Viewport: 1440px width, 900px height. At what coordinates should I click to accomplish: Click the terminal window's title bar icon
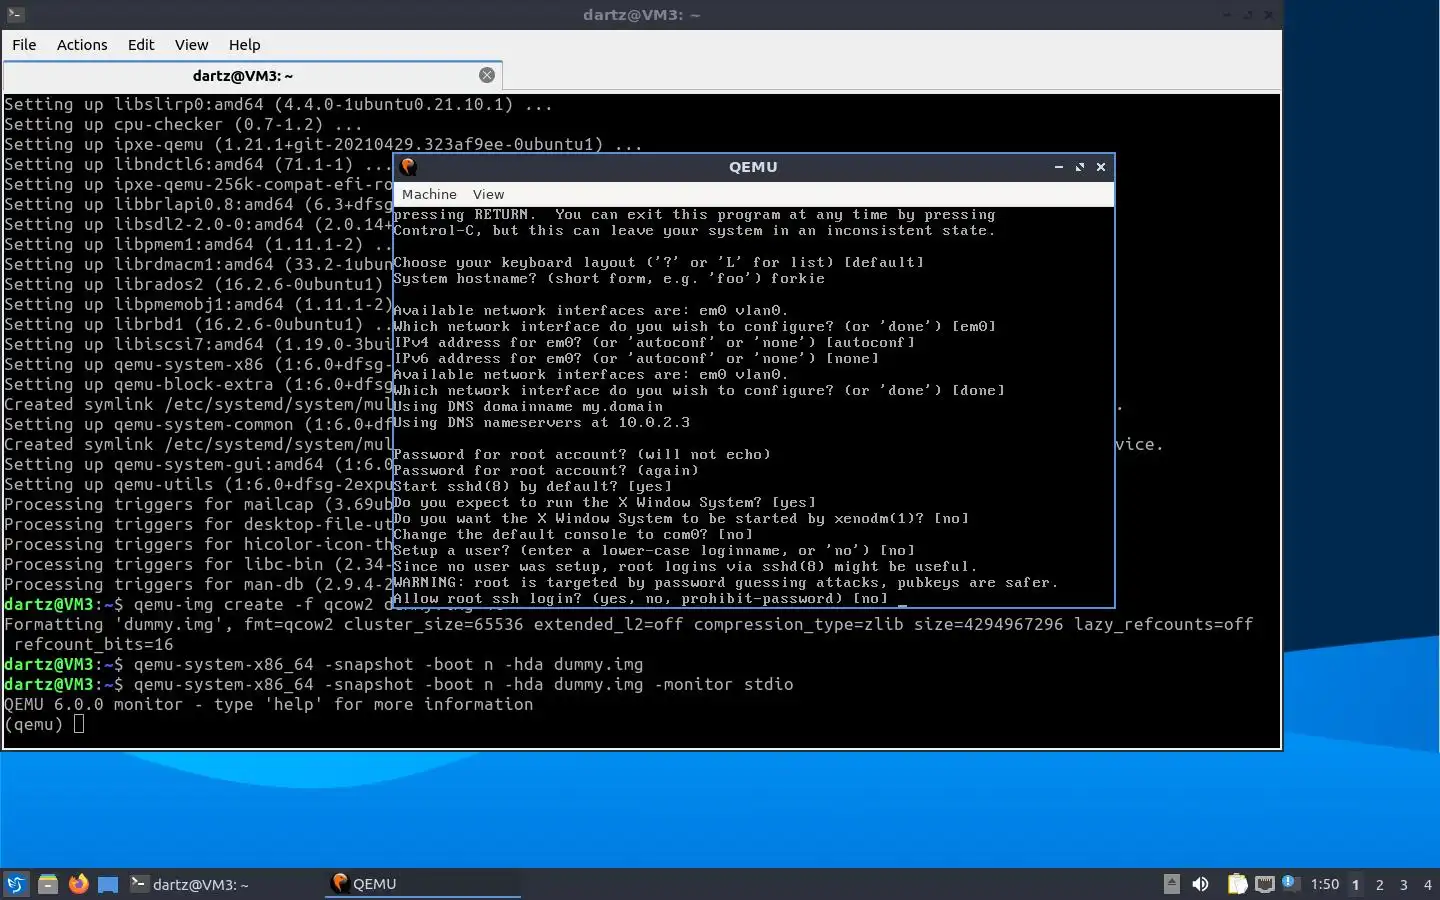pyautogui.click(x=13, y=14)
